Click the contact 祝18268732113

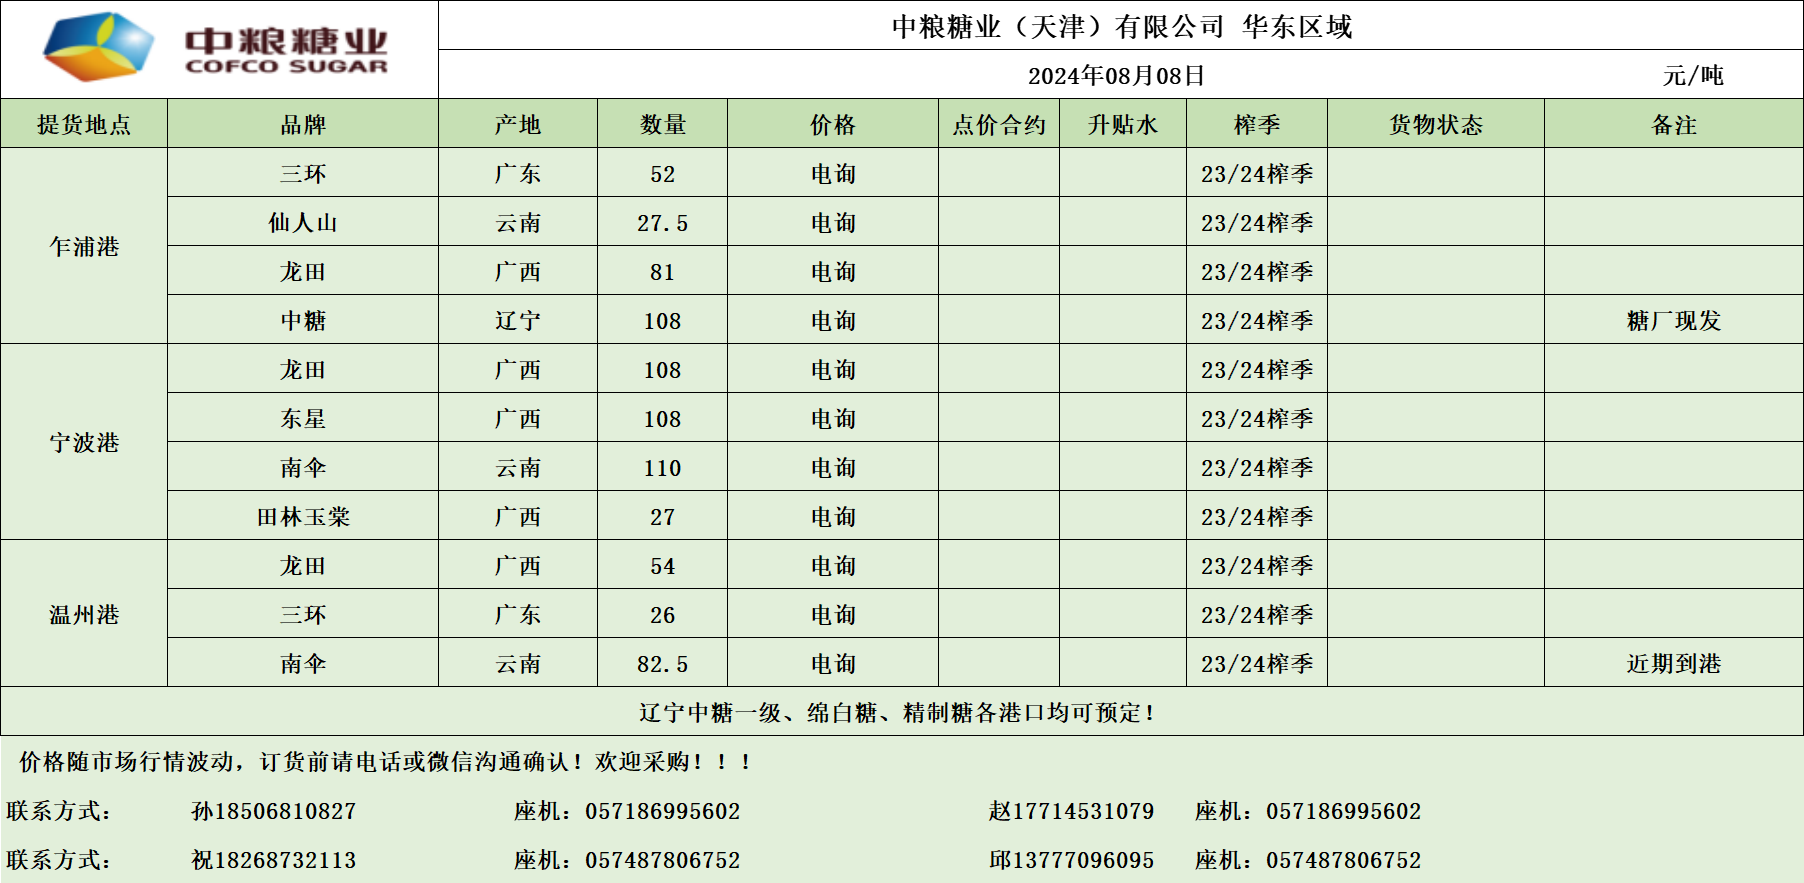[273, 860]
